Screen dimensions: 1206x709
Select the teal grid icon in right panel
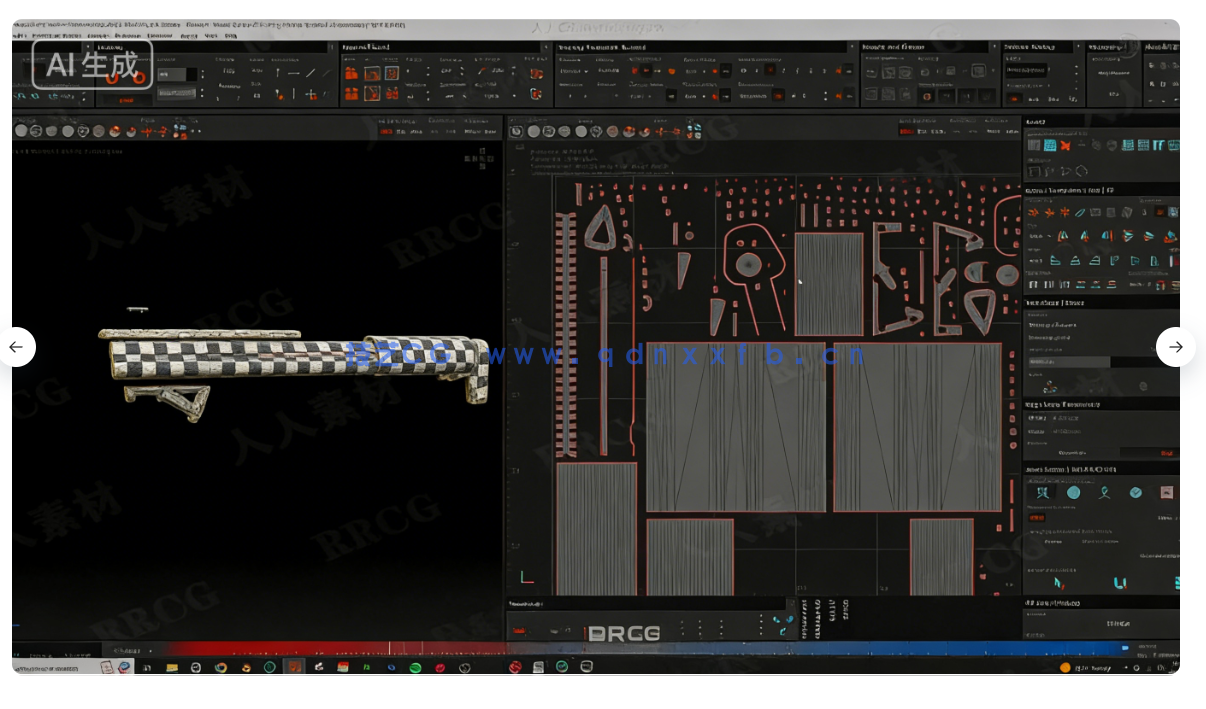click(x=1050, y=146)
